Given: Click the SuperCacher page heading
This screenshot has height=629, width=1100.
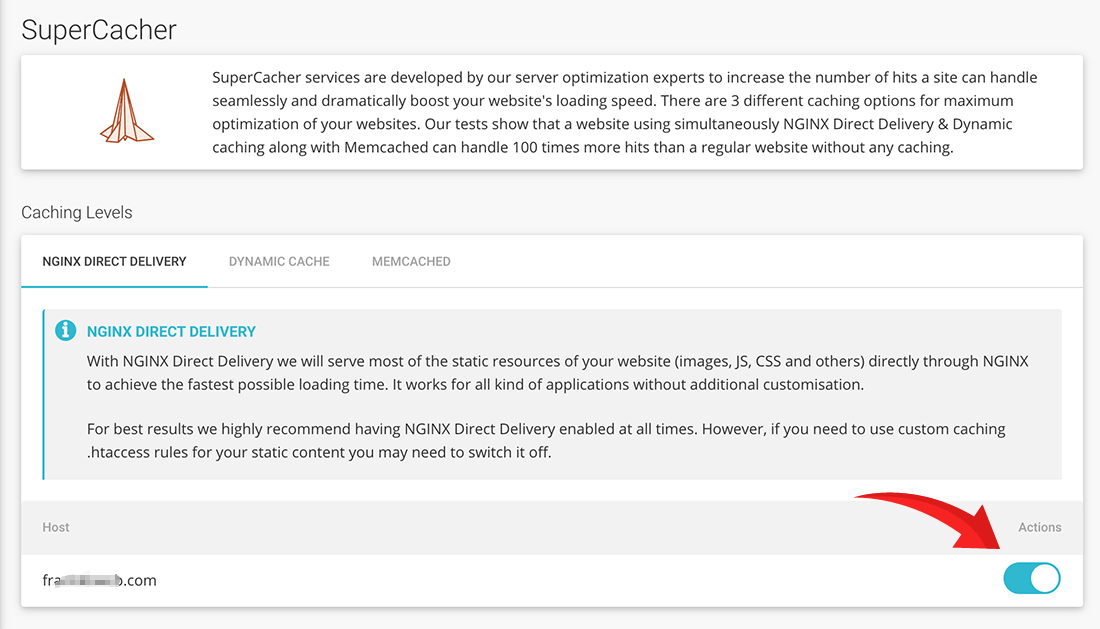Looking at the screenshot, I should point(99,30).
